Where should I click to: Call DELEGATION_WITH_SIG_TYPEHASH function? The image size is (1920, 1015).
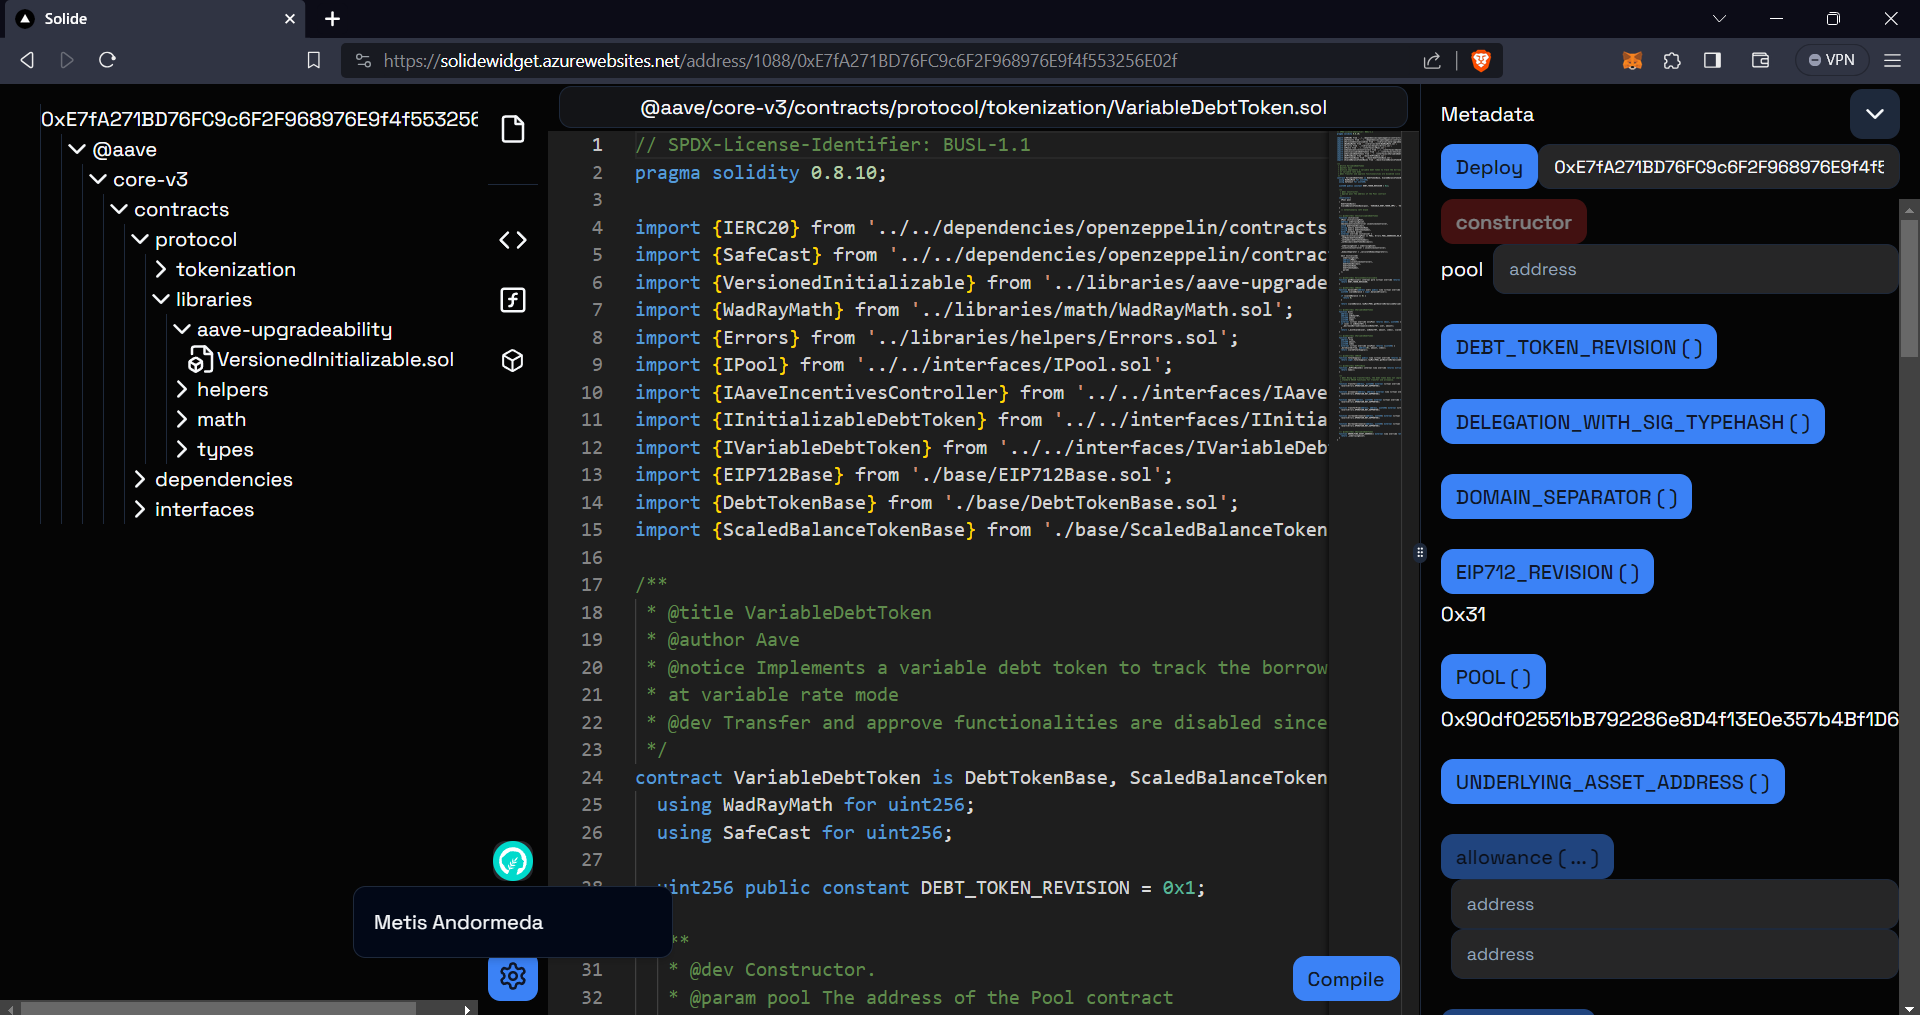(x=1632, y=422)
